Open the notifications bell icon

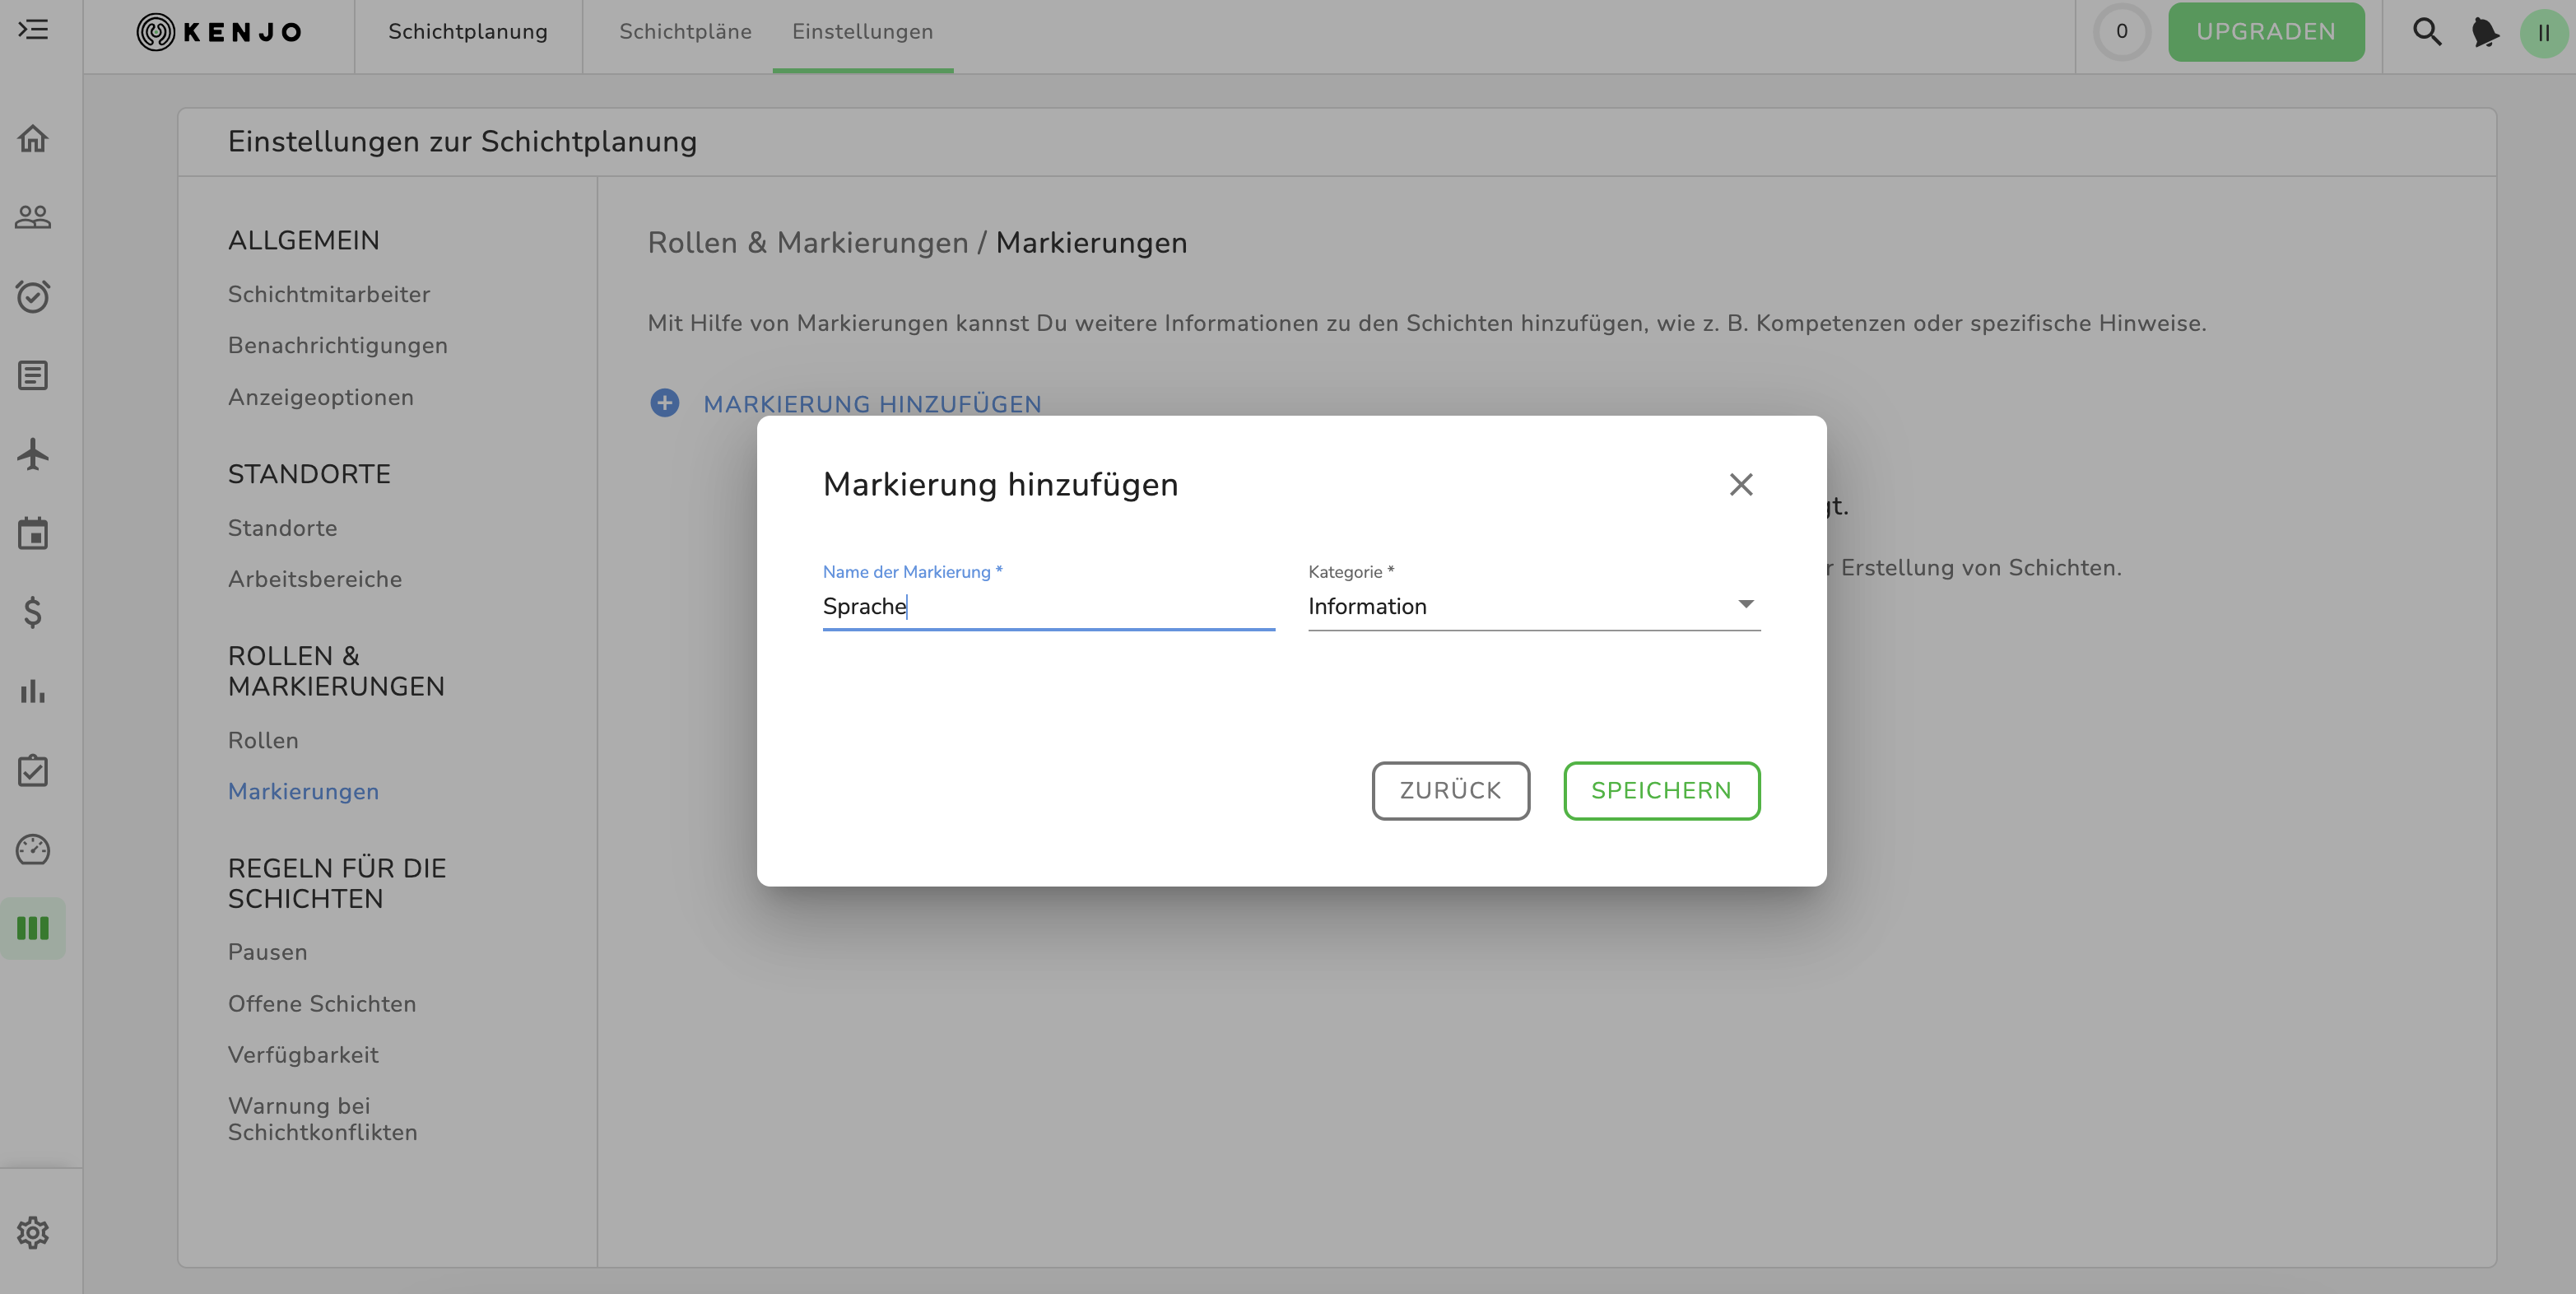click(2485, 32)
